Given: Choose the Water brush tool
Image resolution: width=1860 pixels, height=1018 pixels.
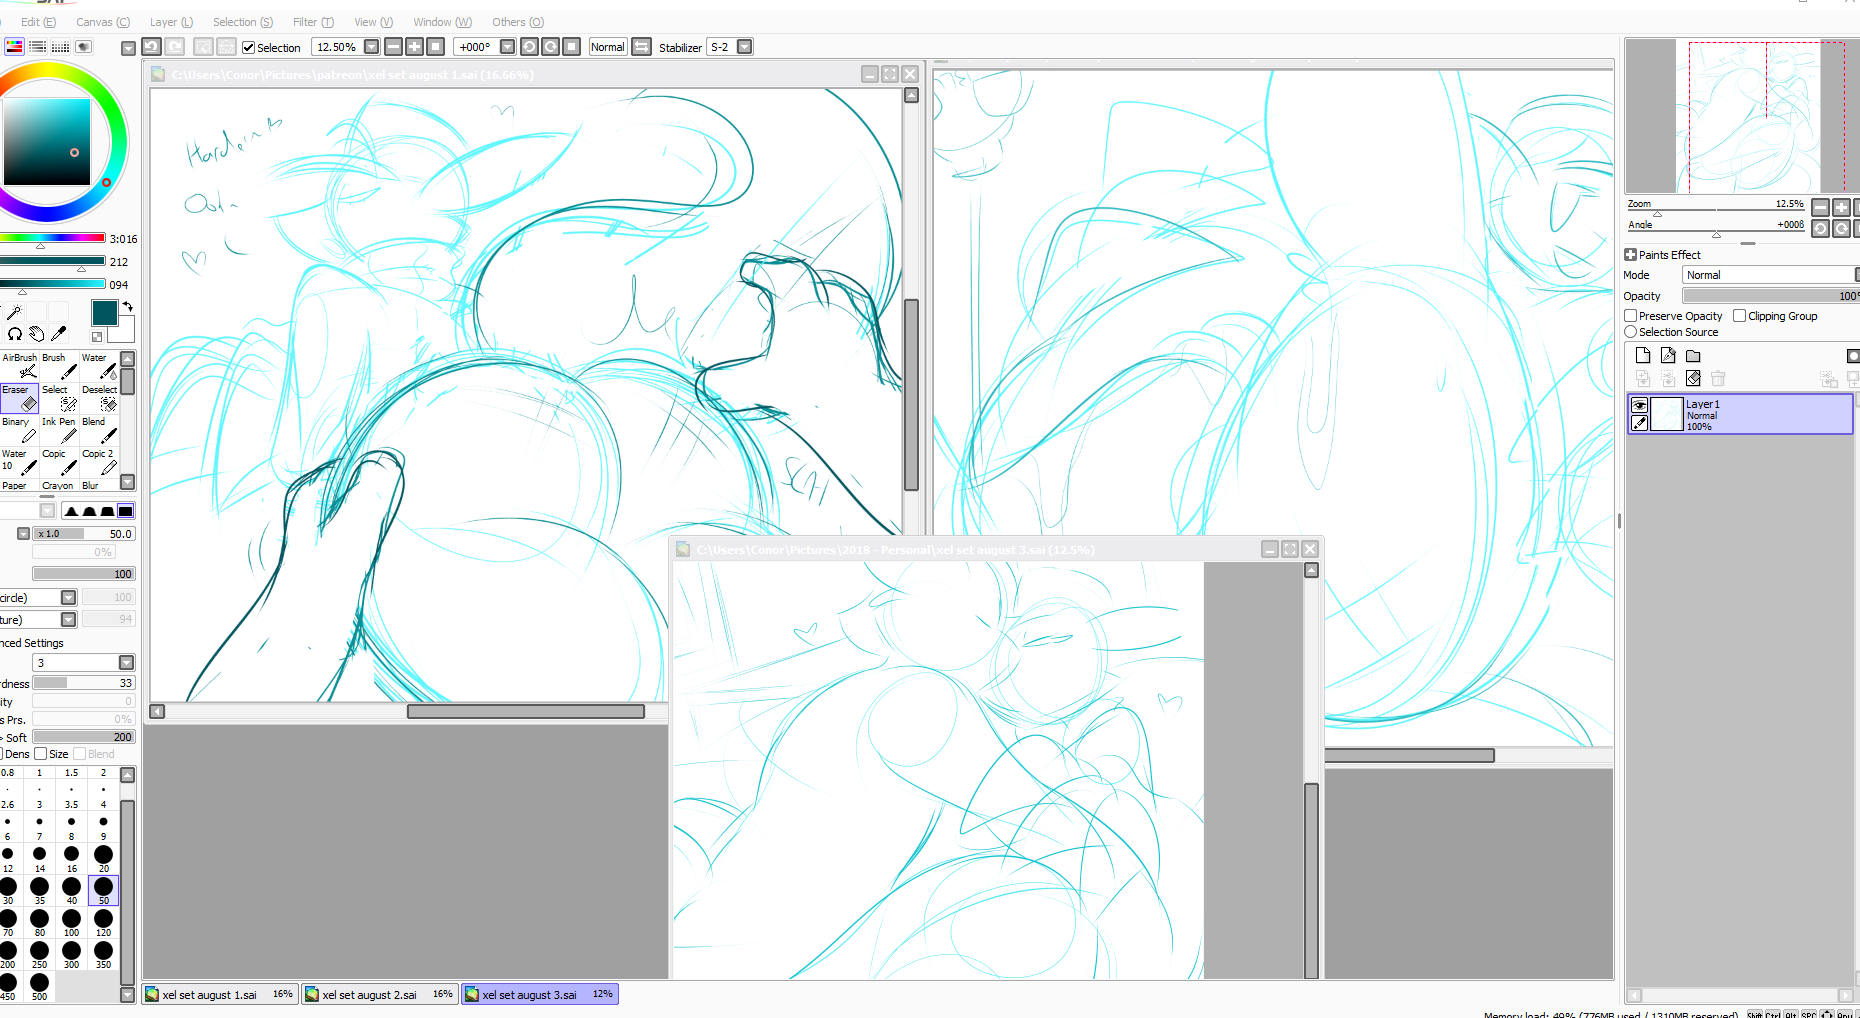Looking at the screenshot, I should (99, 366).
